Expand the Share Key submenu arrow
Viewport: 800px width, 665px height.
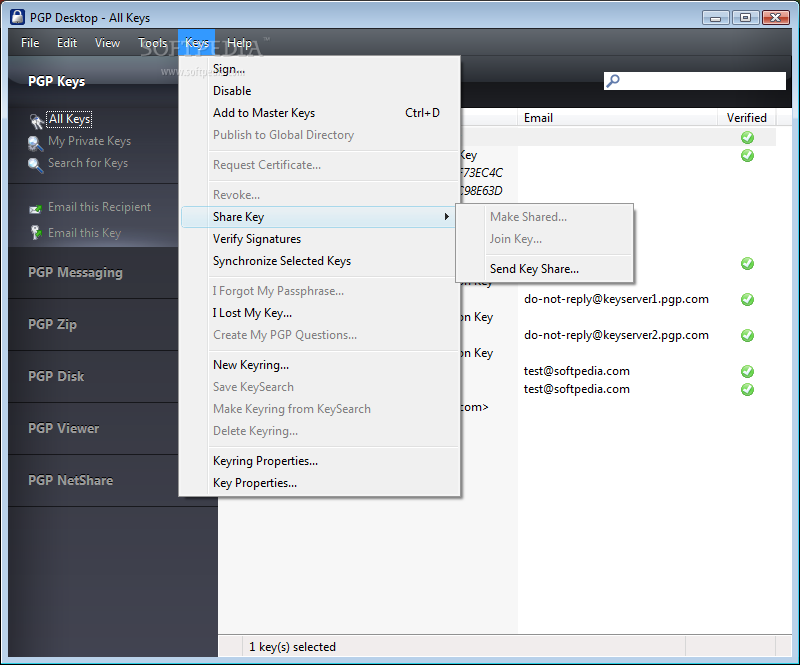[446, 217]
